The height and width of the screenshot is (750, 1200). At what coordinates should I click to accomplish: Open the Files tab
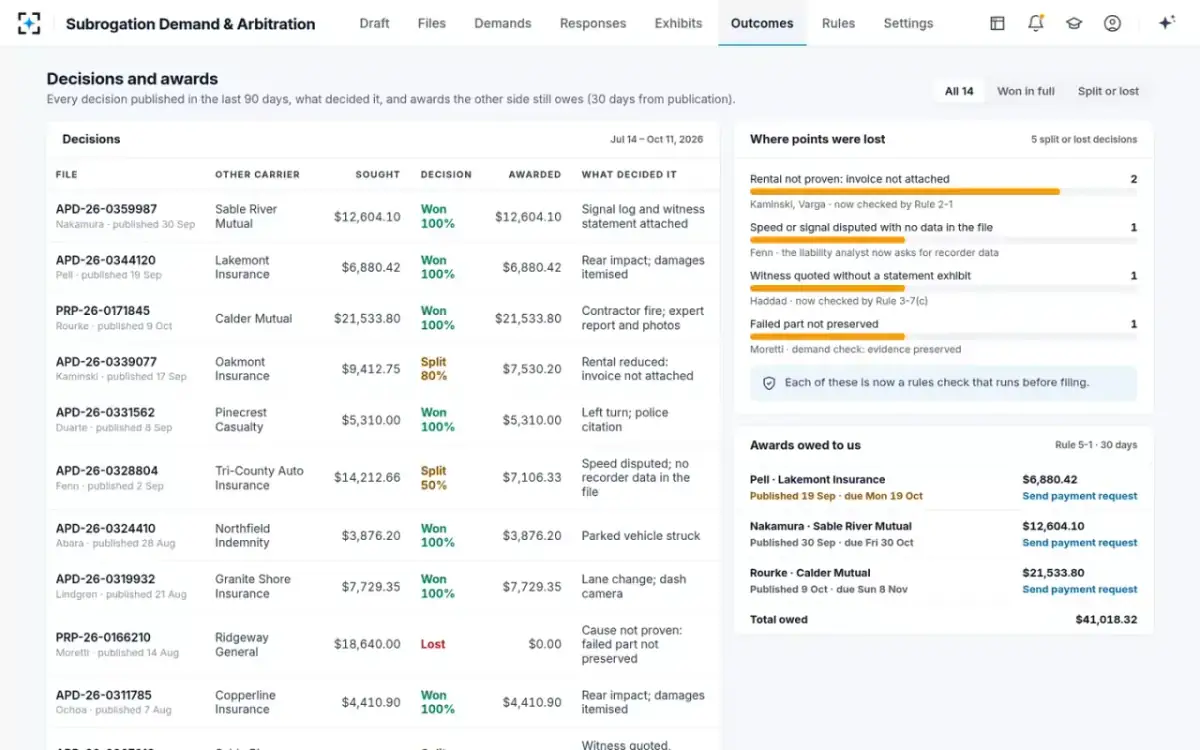coord(432,23)
